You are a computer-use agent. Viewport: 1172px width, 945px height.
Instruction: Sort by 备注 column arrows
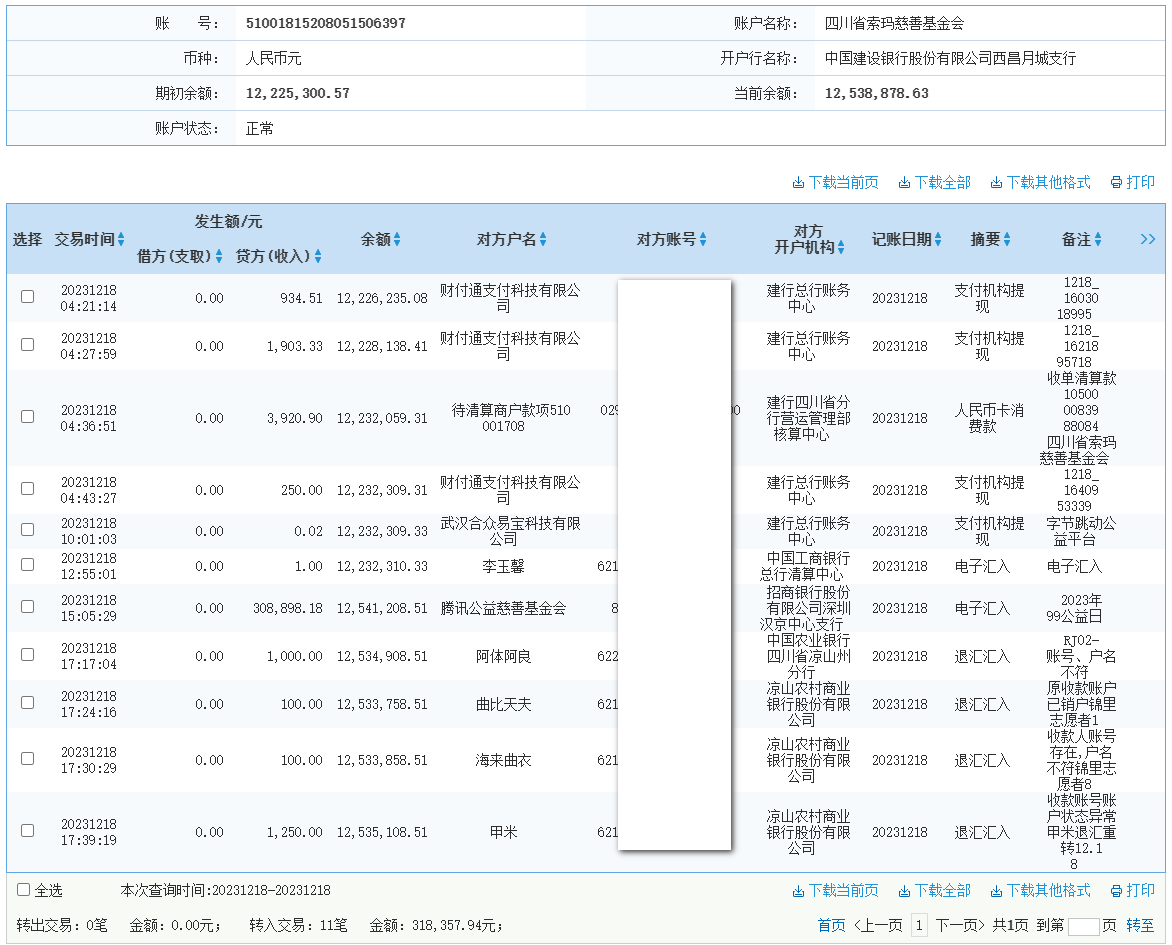pyautogui.click(x=1098, y=239)
